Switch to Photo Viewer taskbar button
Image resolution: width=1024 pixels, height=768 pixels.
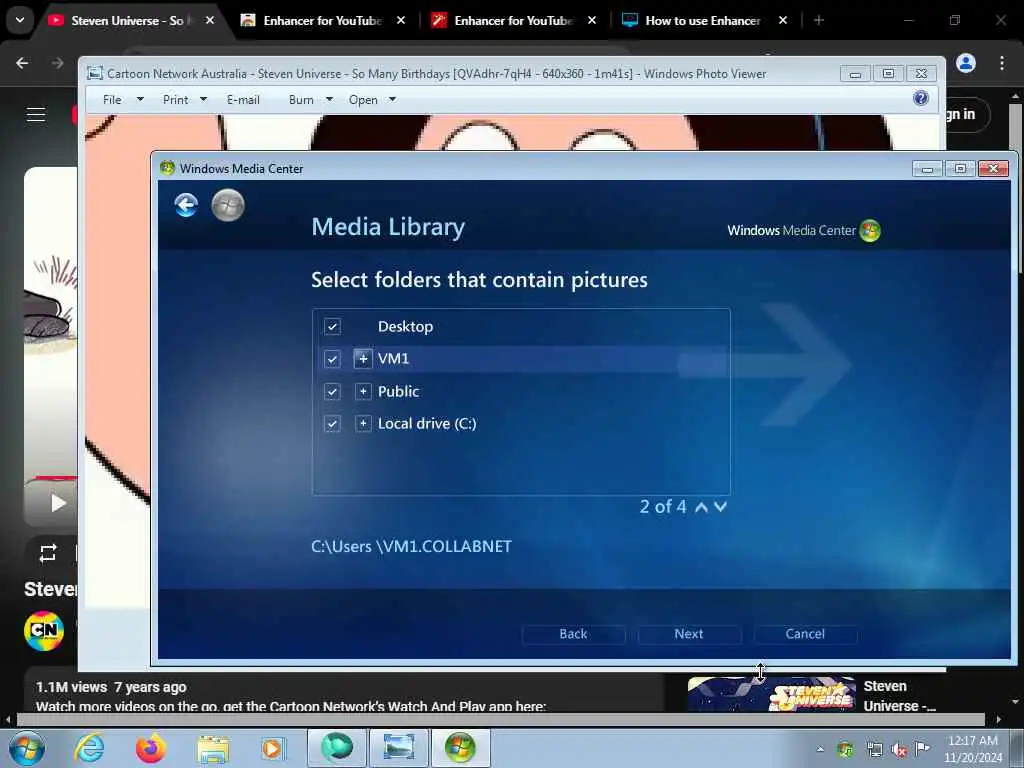(x=398, y=748)
